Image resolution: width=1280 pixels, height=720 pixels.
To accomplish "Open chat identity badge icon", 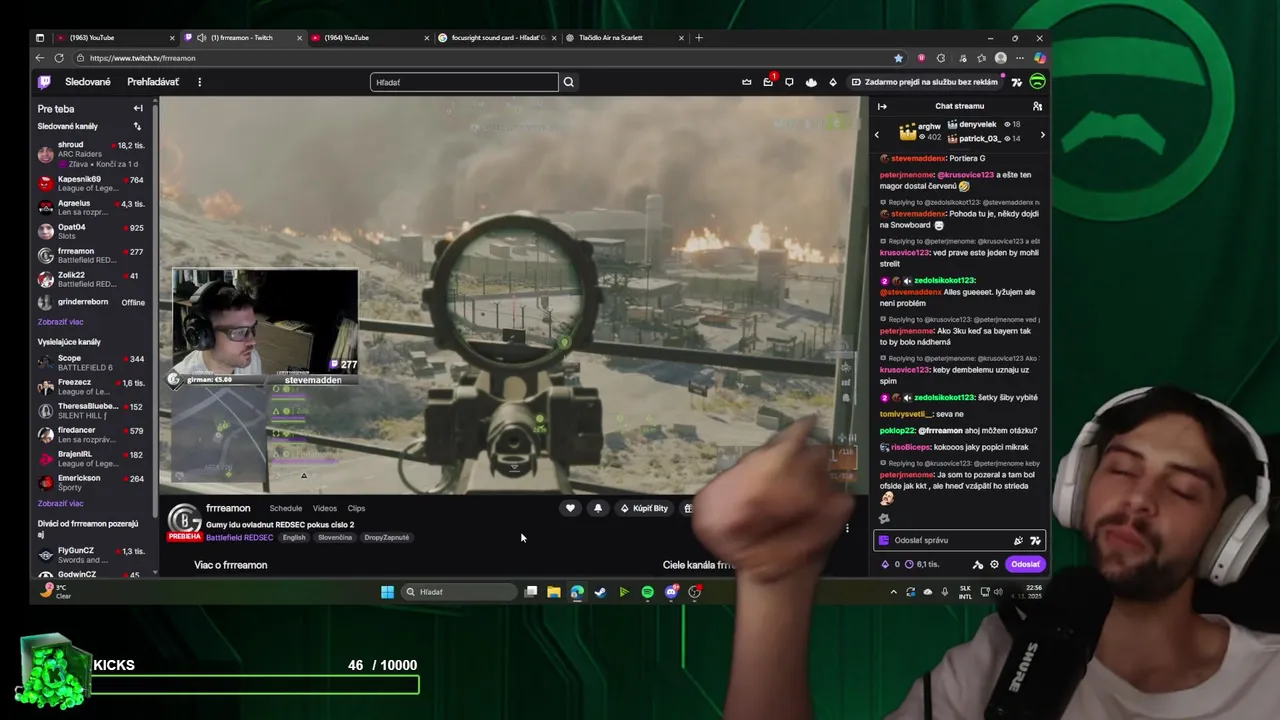I will pos(883,540).
